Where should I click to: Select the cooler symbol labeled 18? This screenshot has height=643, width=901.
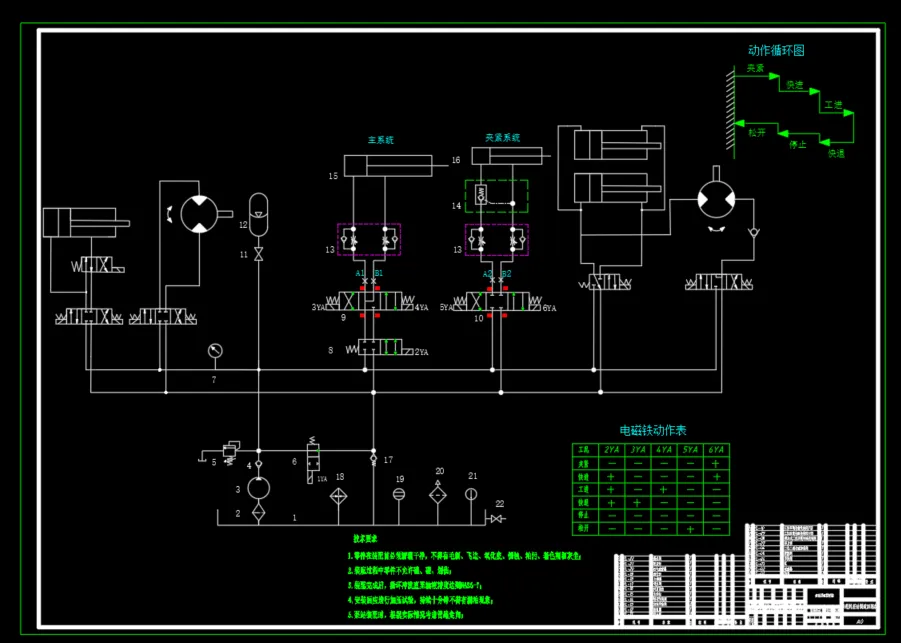[x=338, y=497]
